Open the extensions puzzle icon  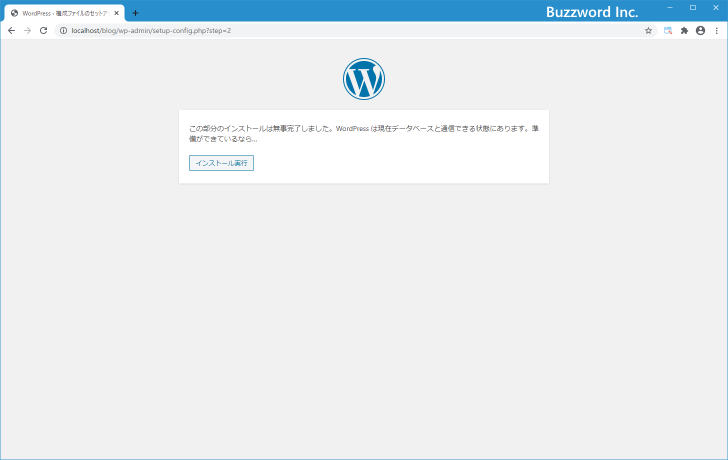684,31
